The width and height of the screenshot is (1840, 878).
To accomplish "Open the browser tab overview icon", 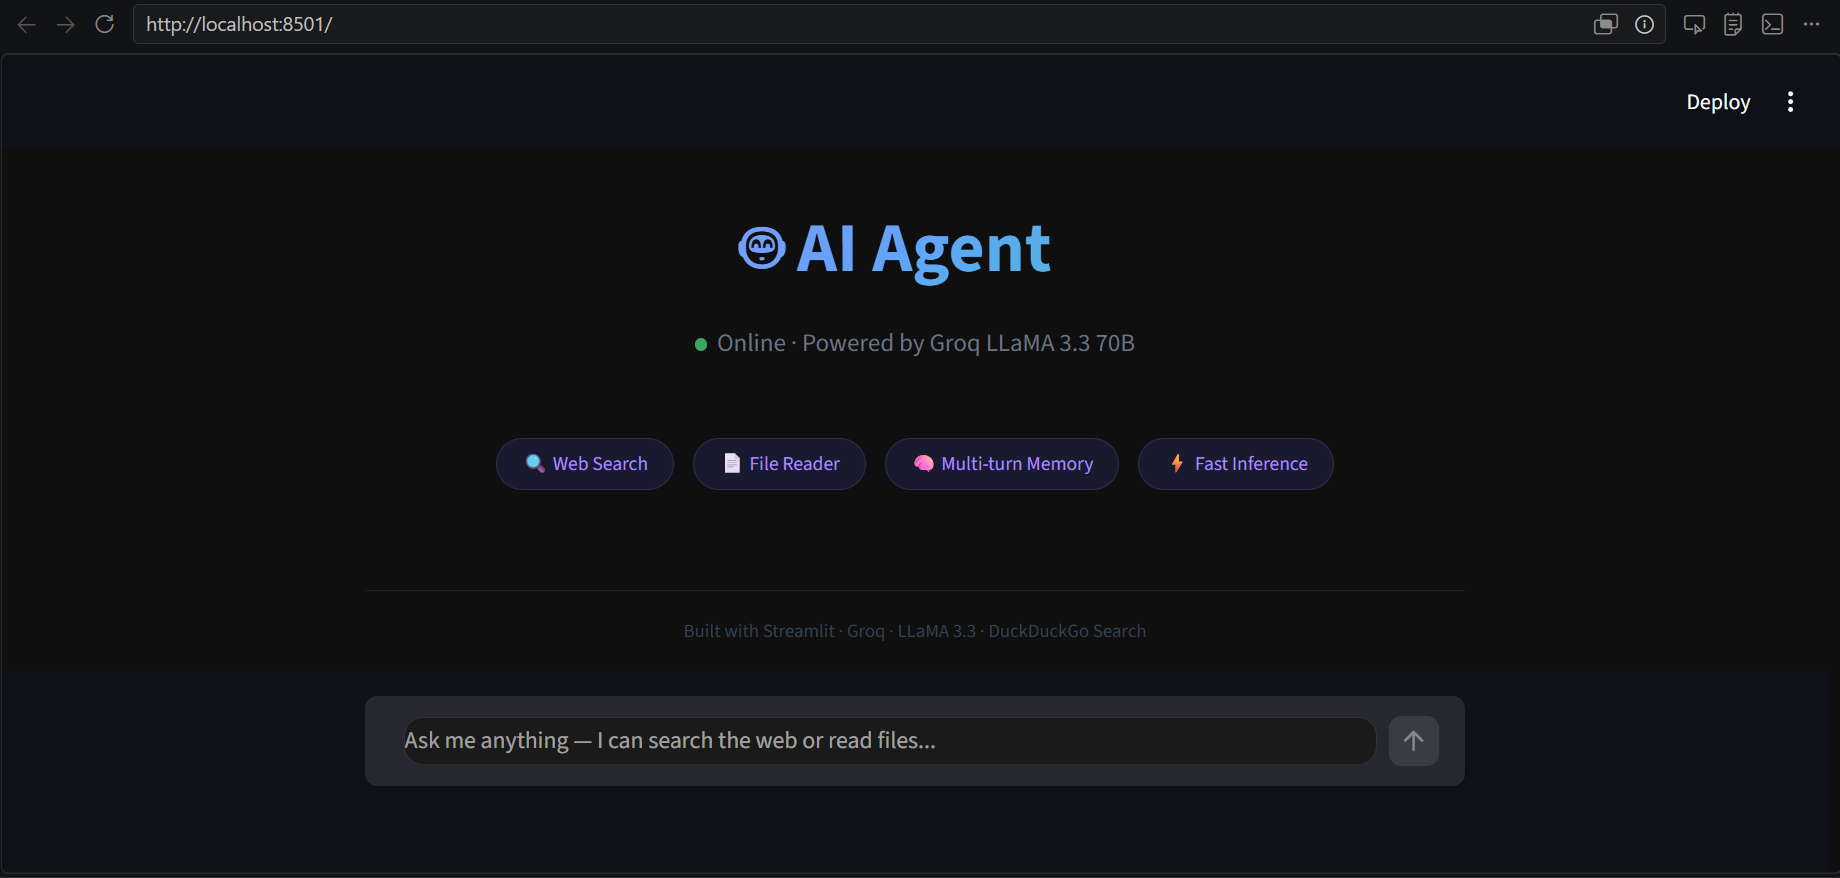I will click(1606, 24).
